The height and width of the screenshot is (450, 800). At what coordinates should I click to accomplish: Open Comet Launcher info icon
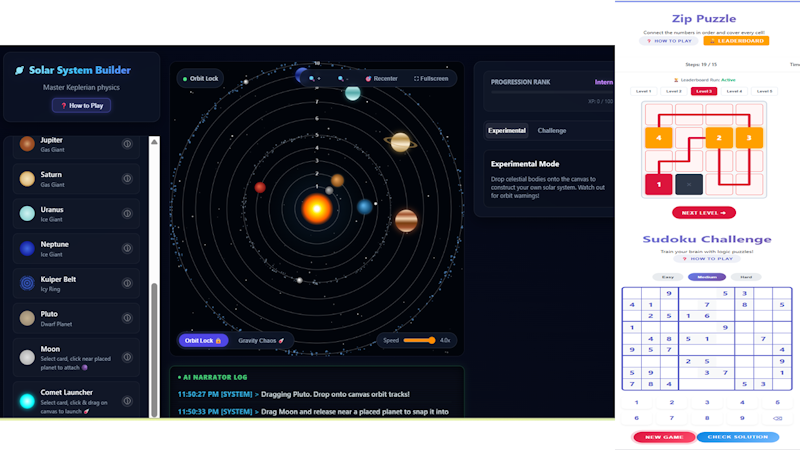point(127,401)
